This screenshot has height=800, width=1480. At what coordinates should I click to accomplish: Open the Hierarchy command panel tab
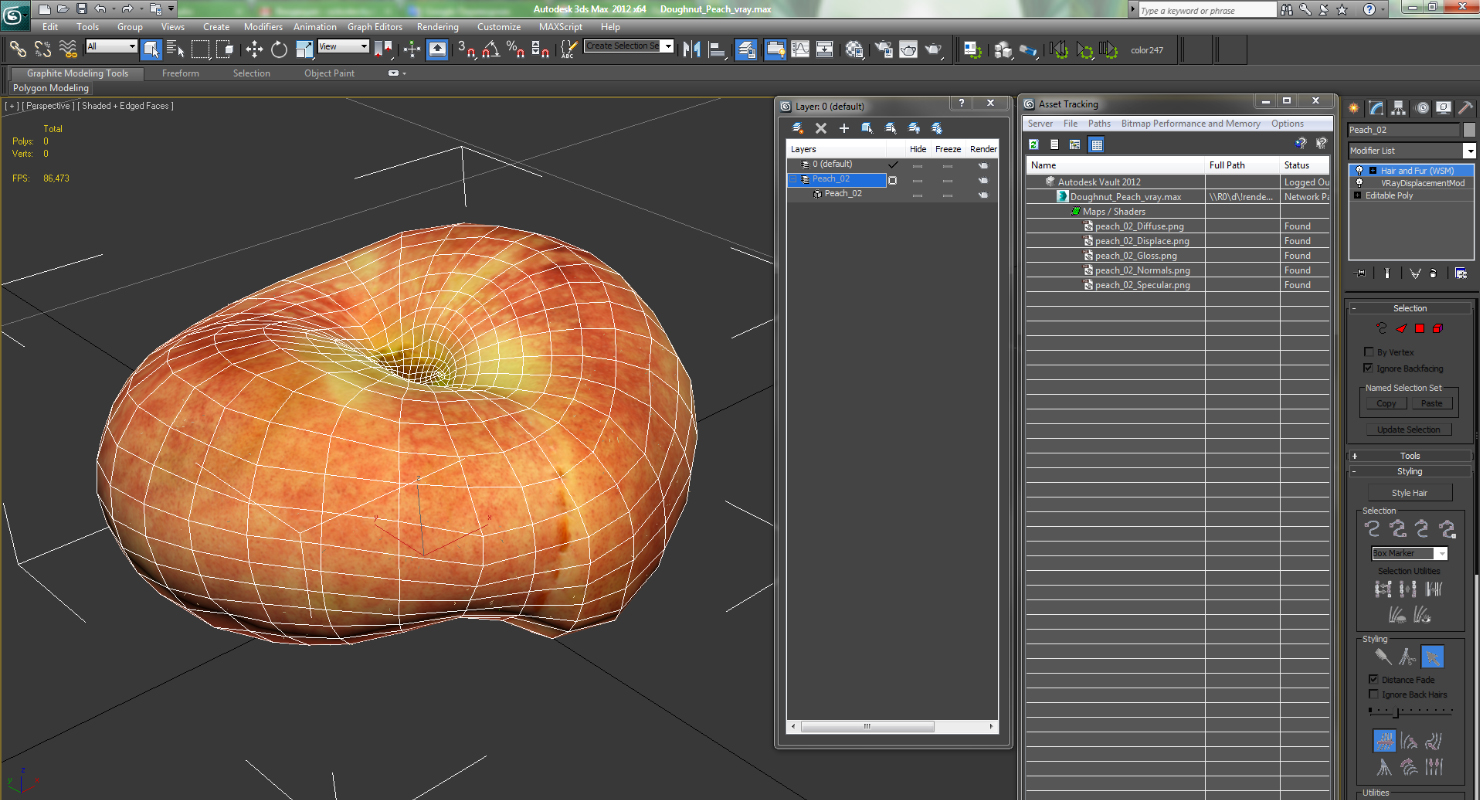[1398, 108]
